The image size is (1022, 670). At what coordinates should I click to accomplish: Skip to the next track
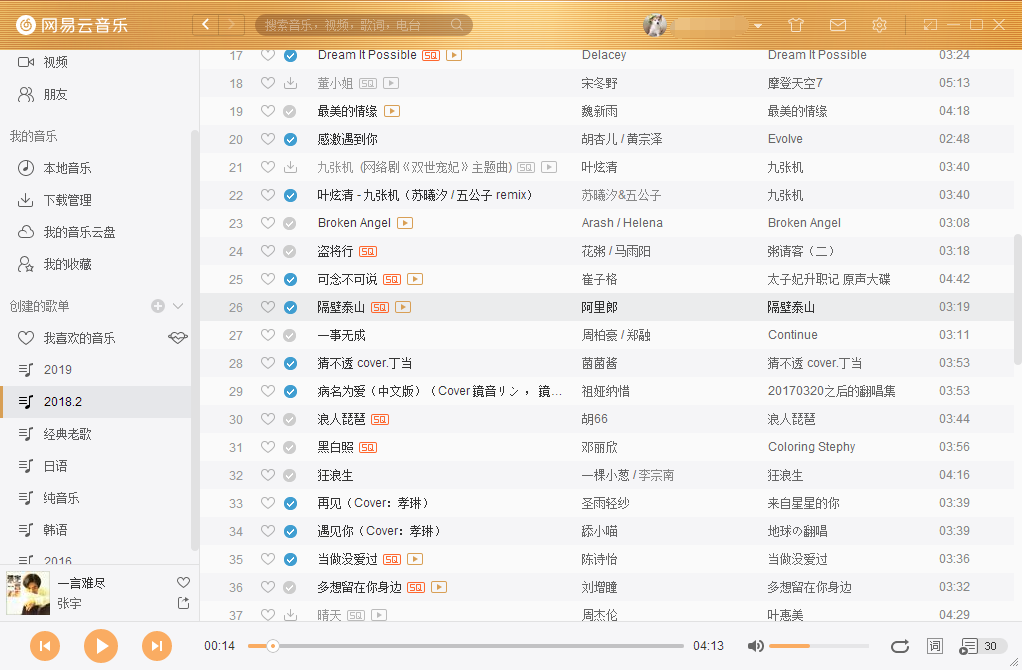coord(157,646)
